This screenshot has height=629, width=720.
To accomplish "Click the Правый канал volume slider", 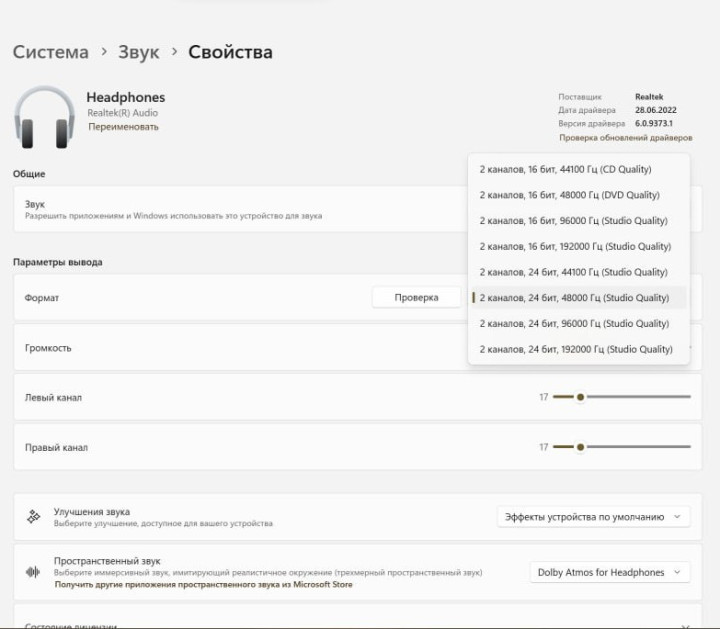I will pos(621,447).
